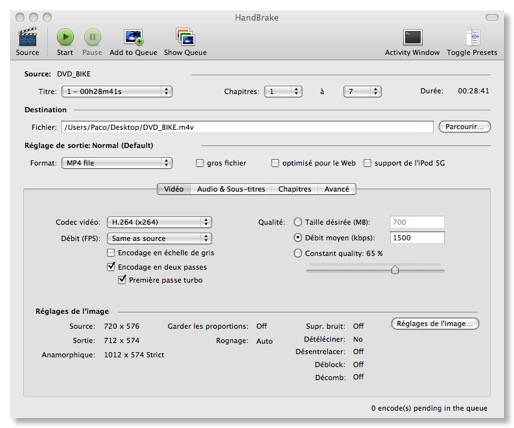Click the Rognage value Auto

[x=264, y=341]
